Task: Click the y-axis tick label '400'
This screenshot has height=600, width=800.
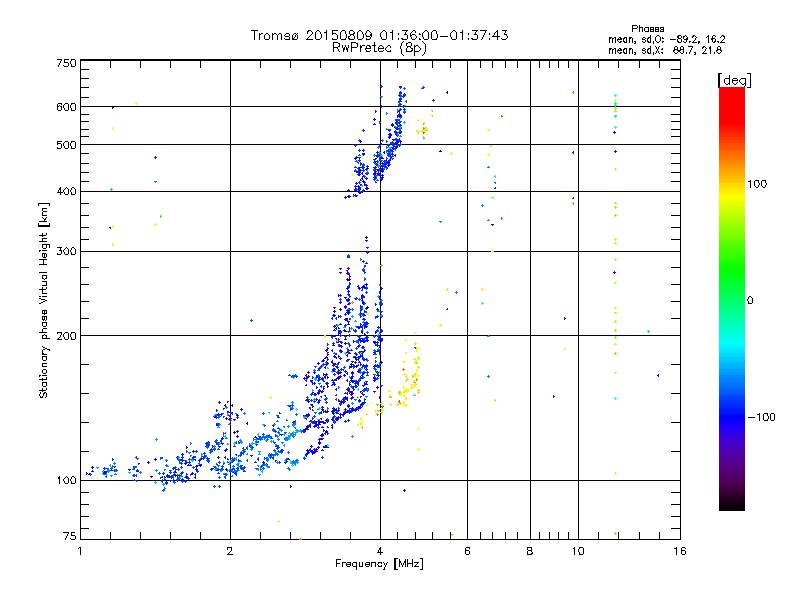Action: [67, 191]
